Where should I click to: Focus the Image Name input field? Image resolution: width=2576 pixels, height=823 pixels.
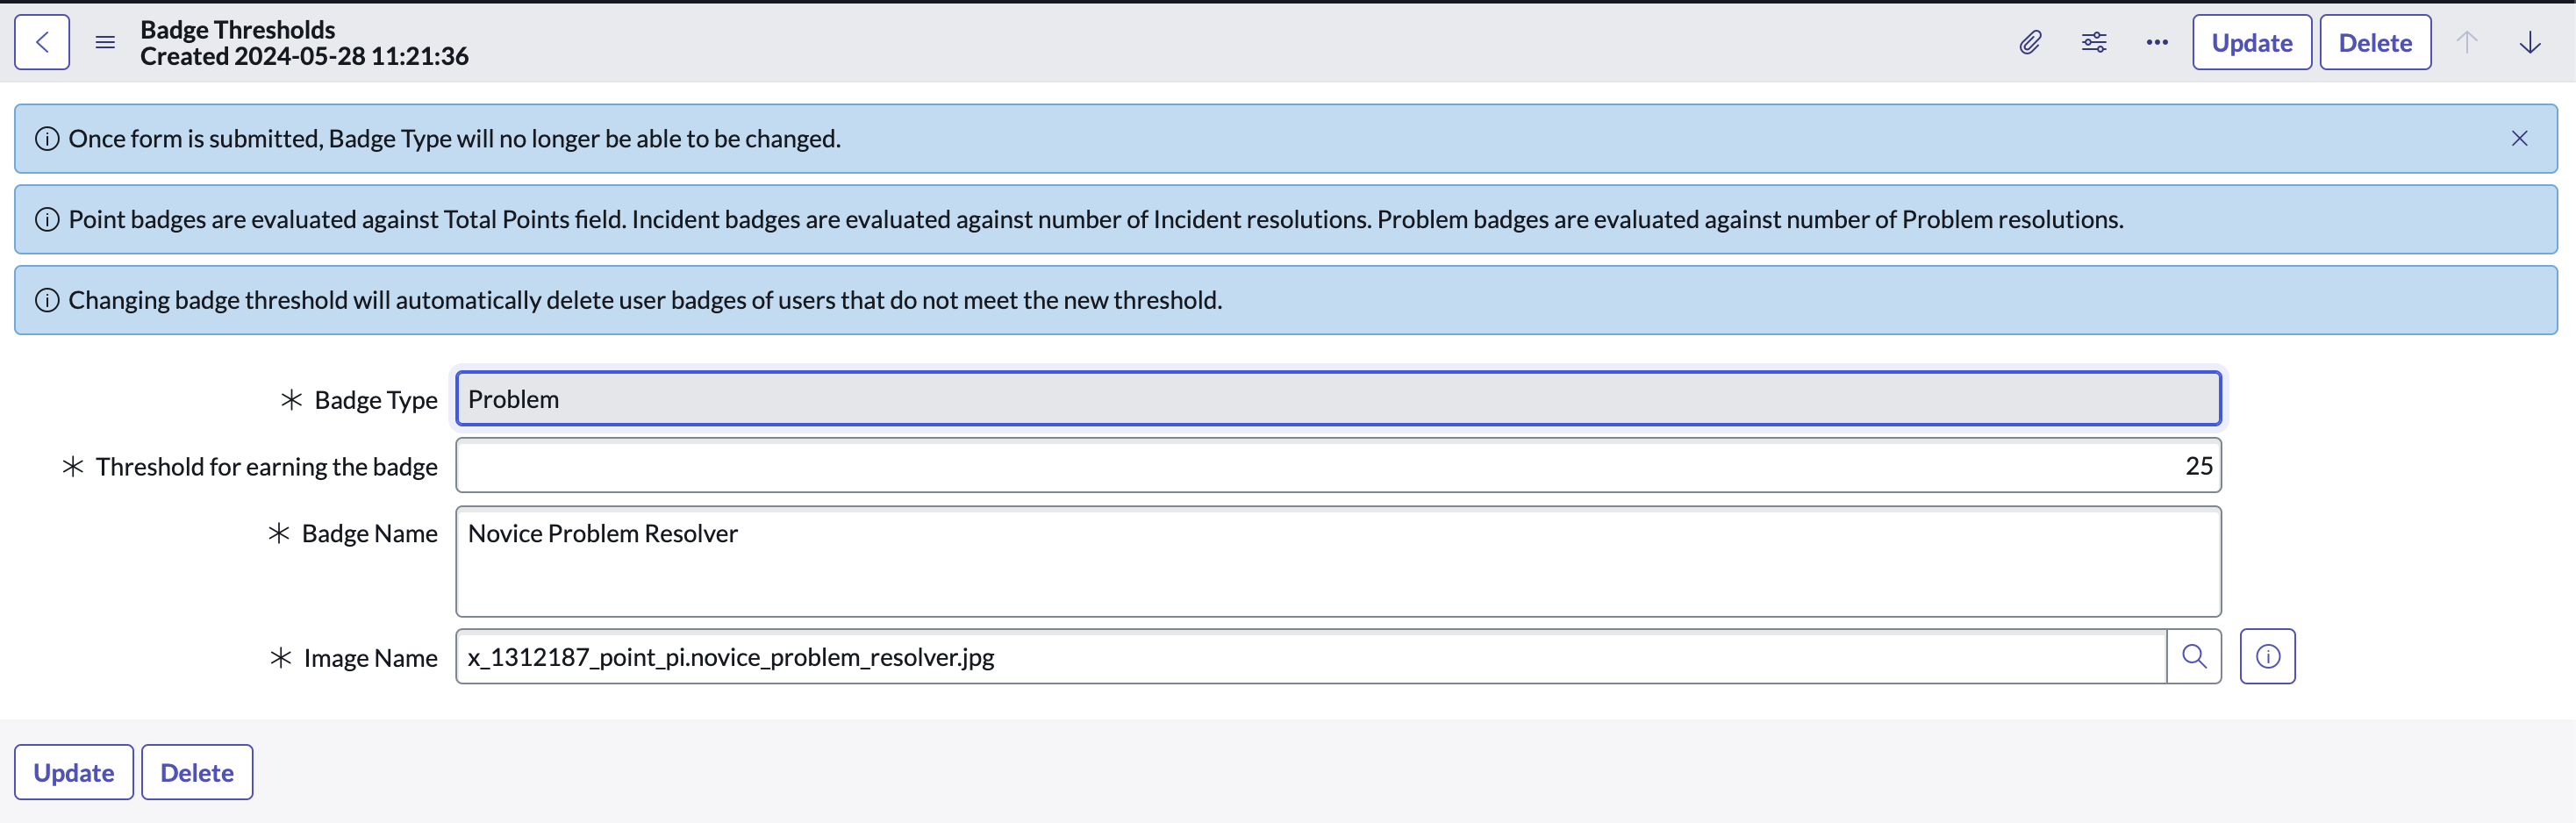tap(1310, 657)
